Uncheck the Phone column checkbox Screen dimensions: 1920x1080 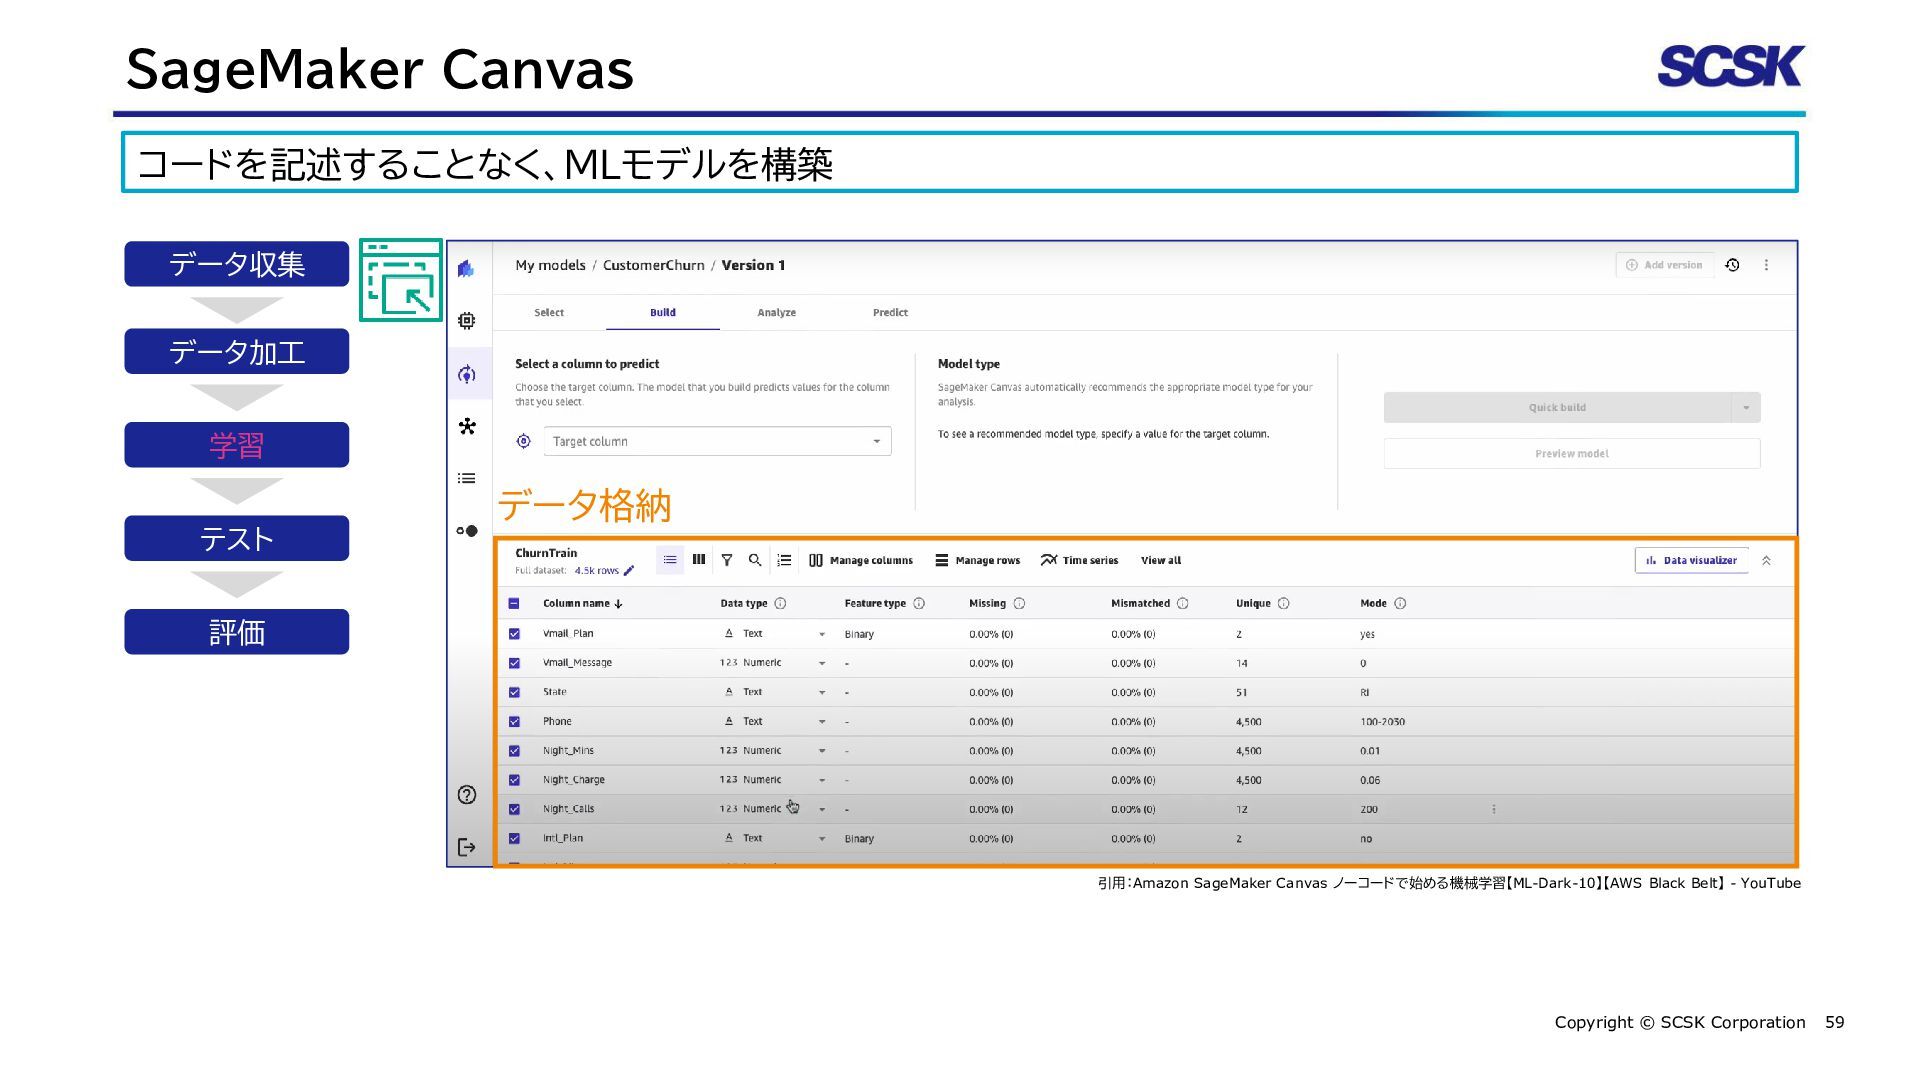point(514,721)
